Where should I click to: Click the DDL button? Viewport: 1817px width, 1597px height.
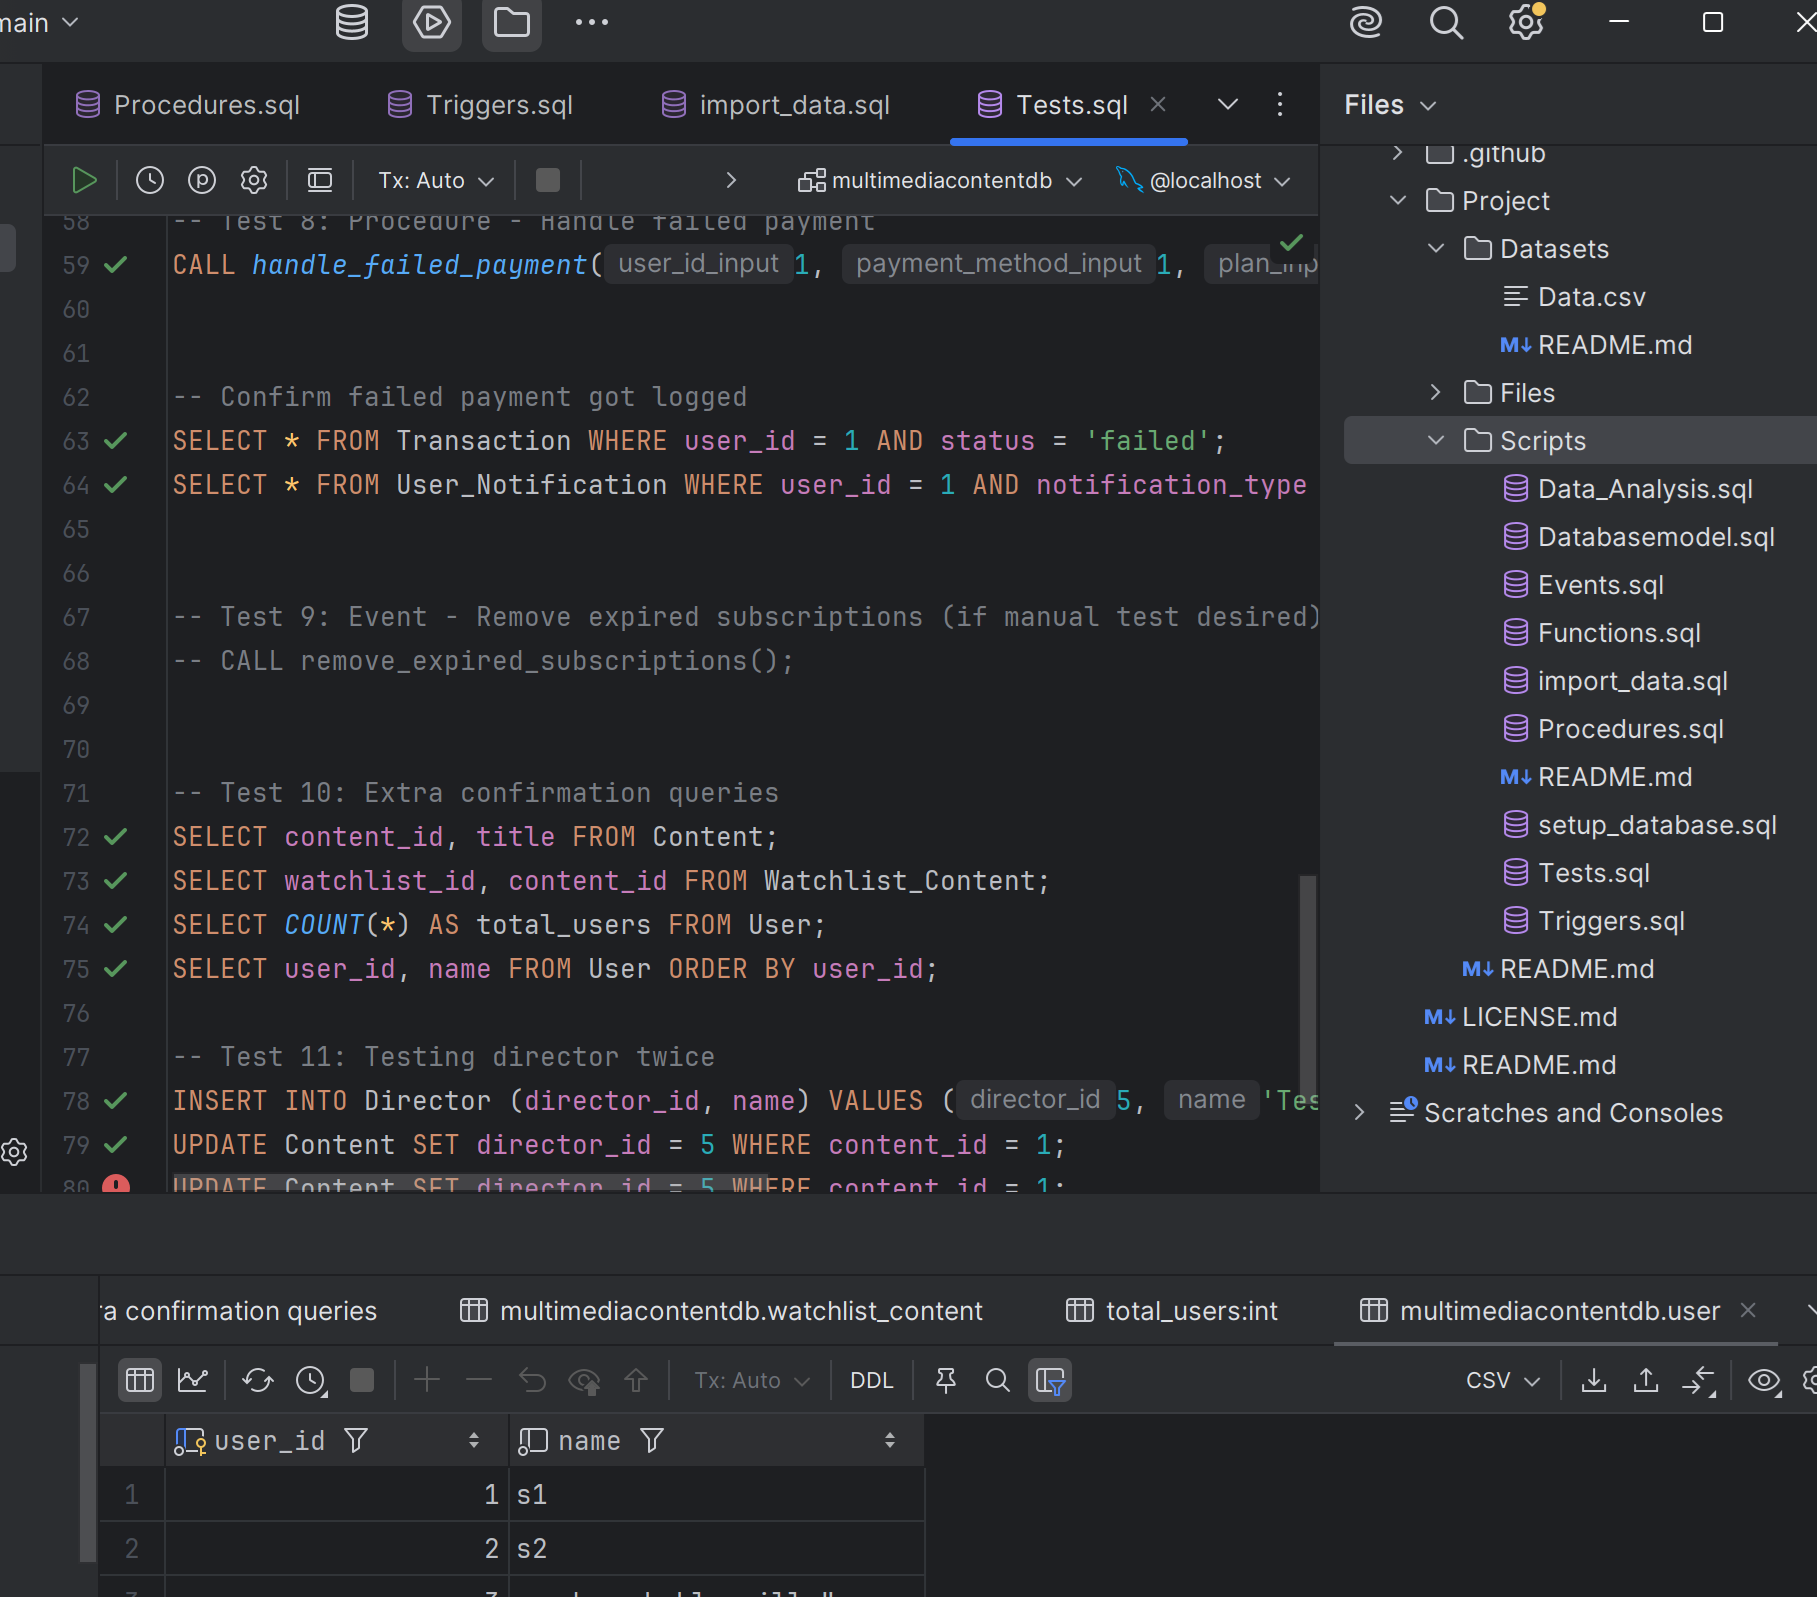coord(872,1381)
